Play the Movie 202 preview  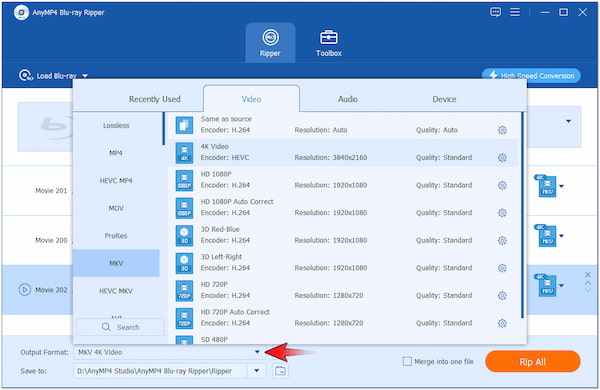24,290
